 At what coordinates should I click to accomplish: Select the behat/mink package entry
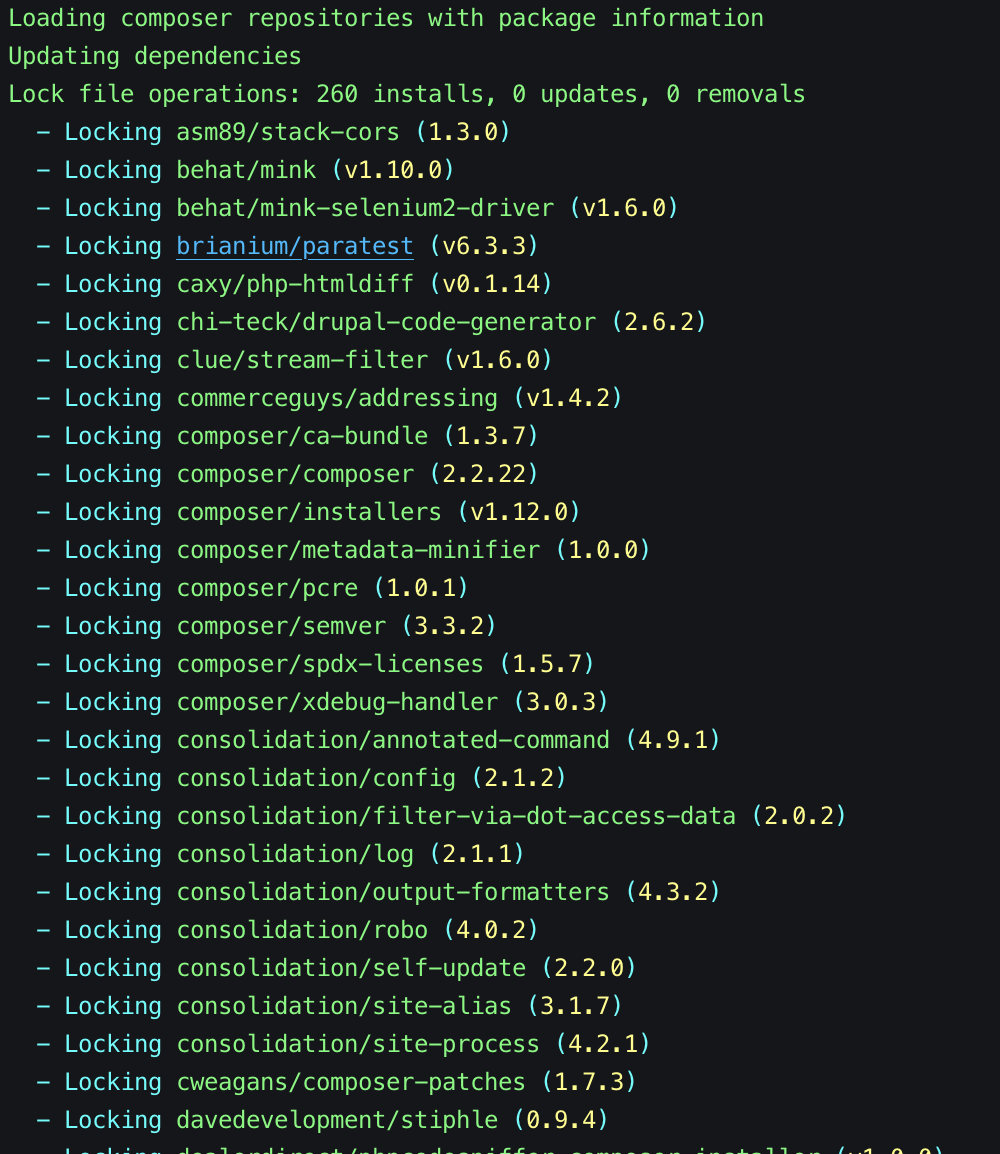245,169
